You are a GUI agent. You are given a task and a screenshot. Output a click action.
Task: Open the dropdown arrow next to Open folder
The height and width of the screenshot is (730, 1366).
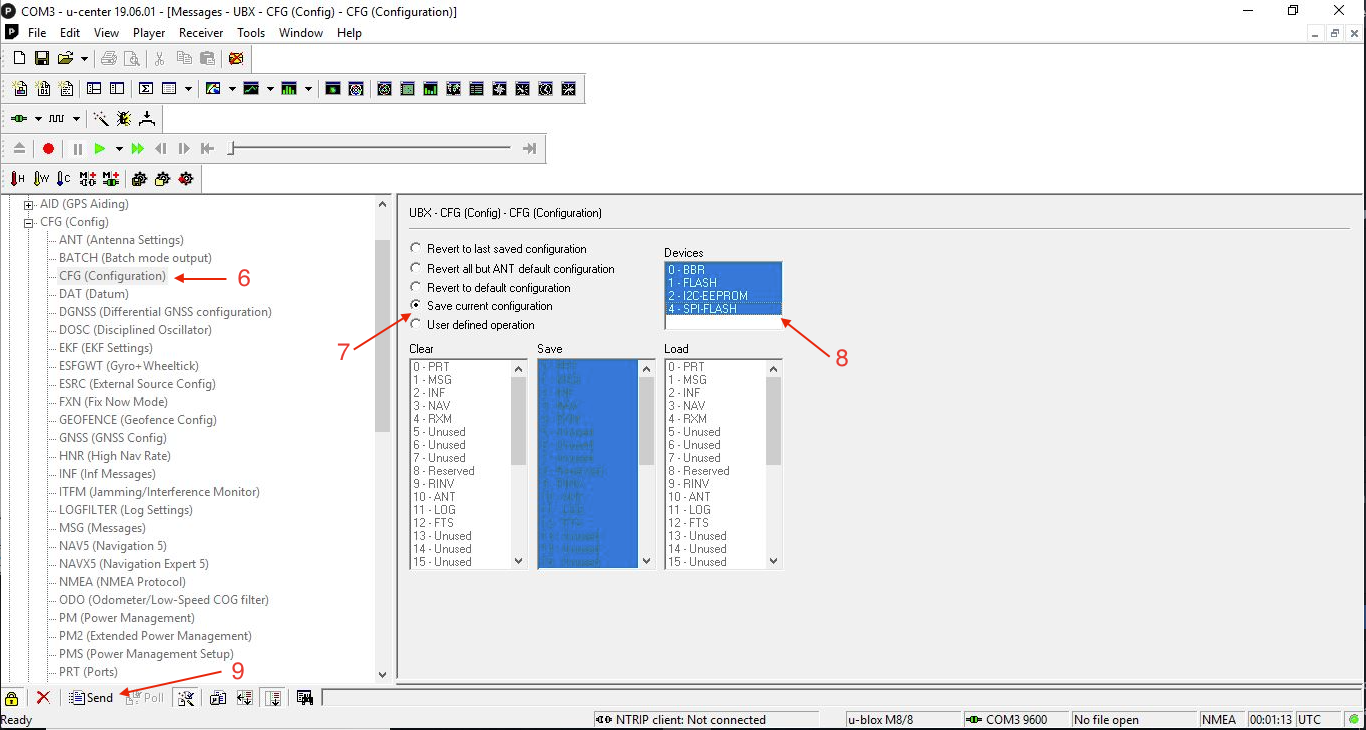(84, 59)
